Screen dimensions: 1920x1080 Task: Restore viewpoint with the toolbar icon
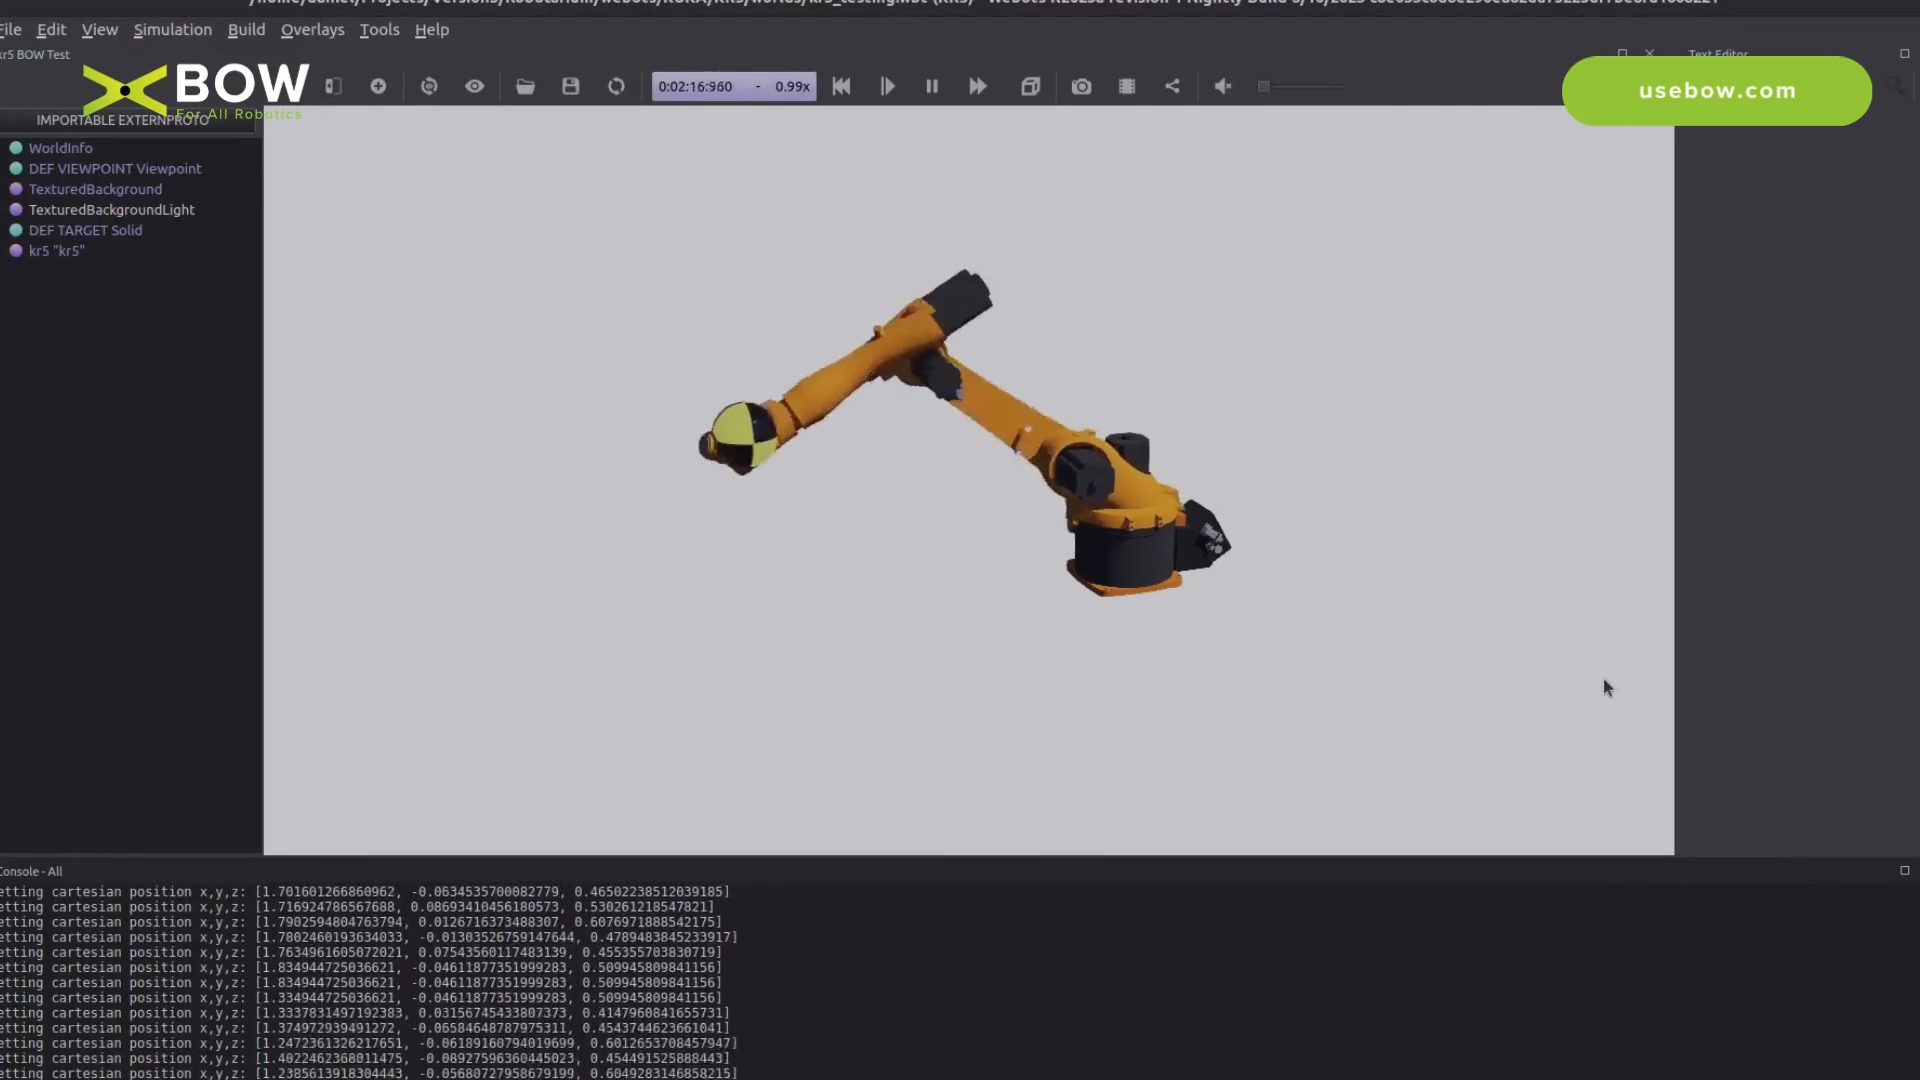pos(429,87)
